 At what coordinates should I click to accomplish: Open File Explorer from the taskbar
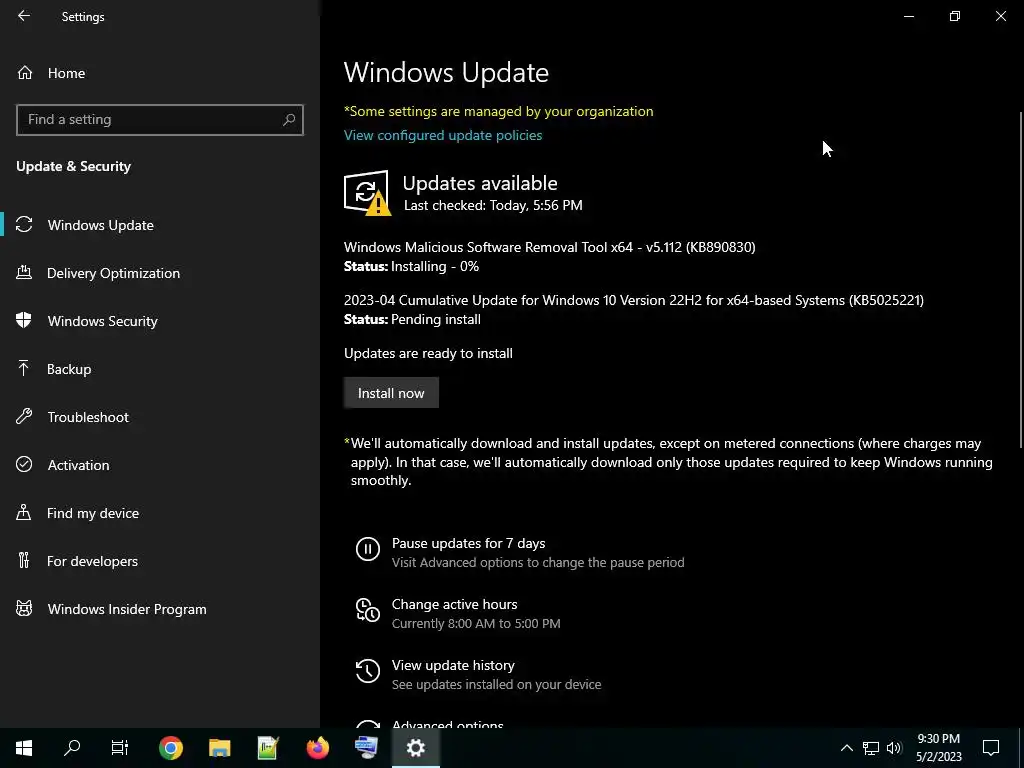219,748
